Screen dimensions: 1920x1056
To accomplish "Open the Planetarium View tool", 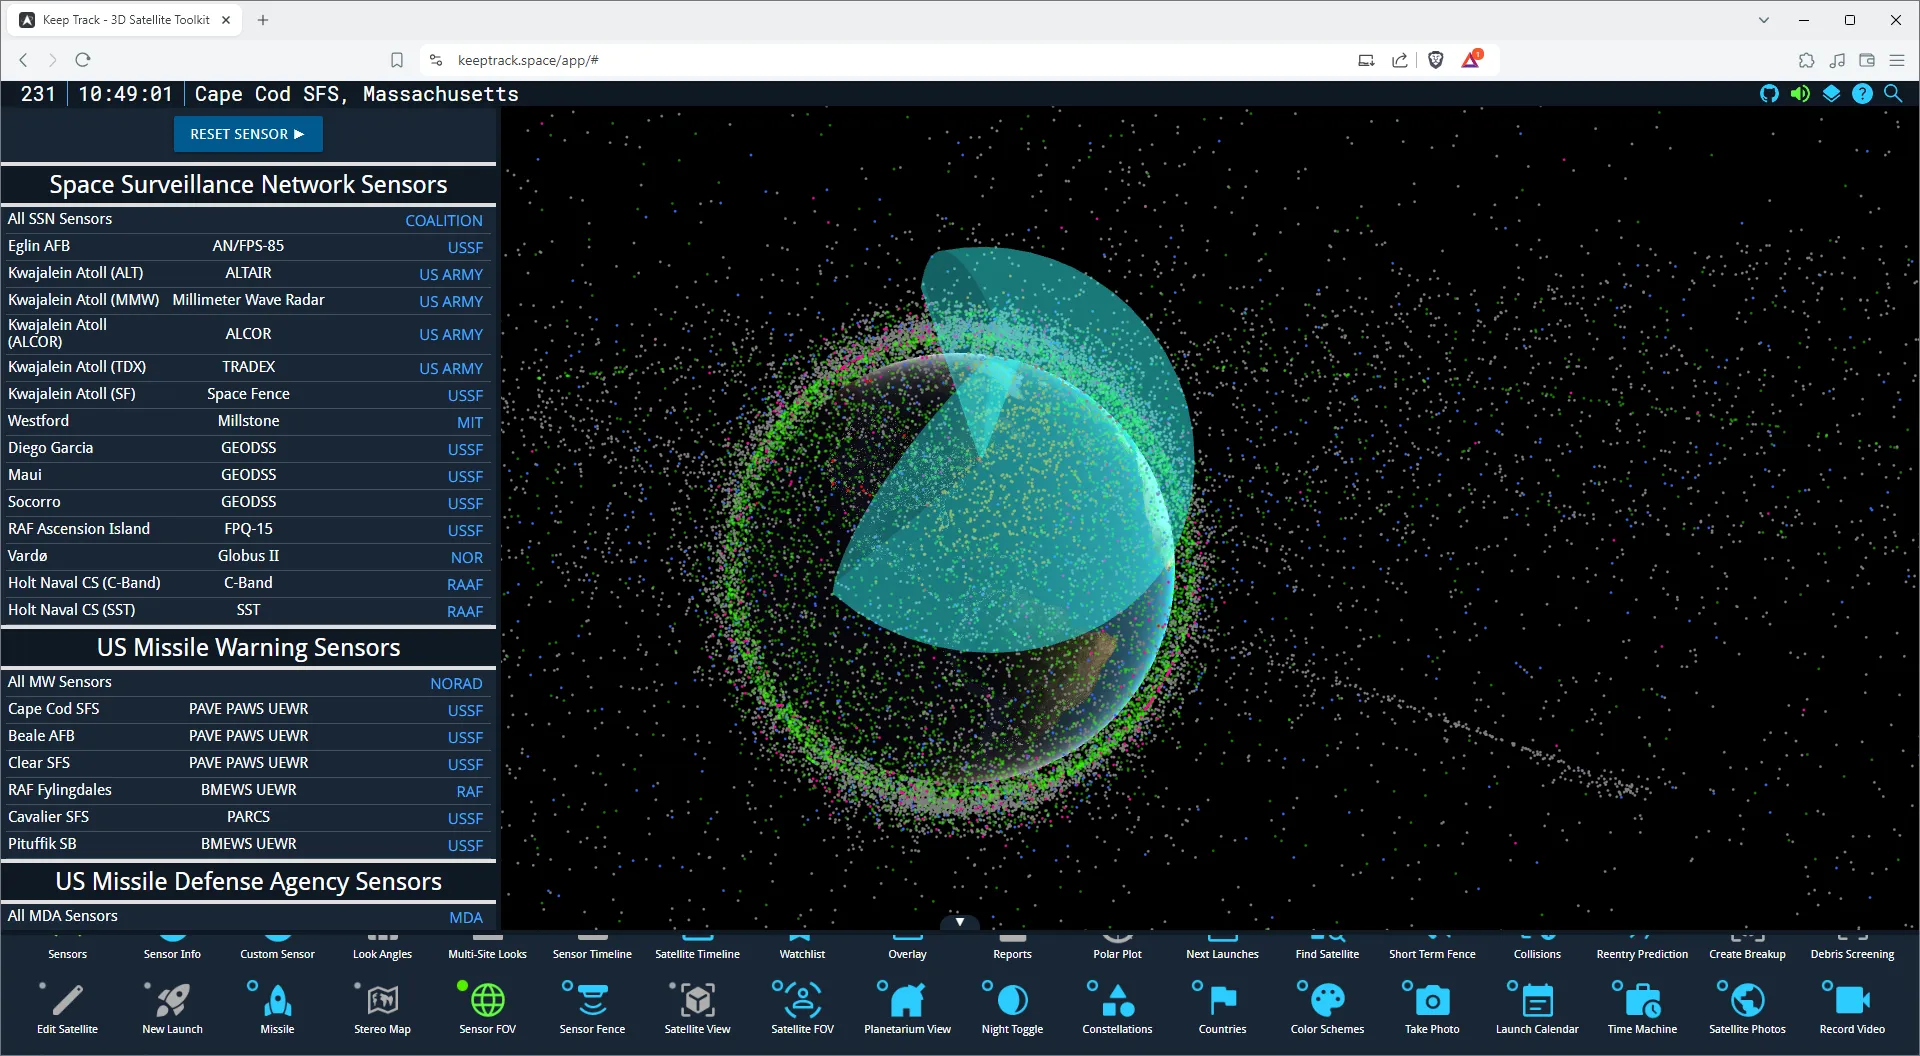I will point(907,1005).
